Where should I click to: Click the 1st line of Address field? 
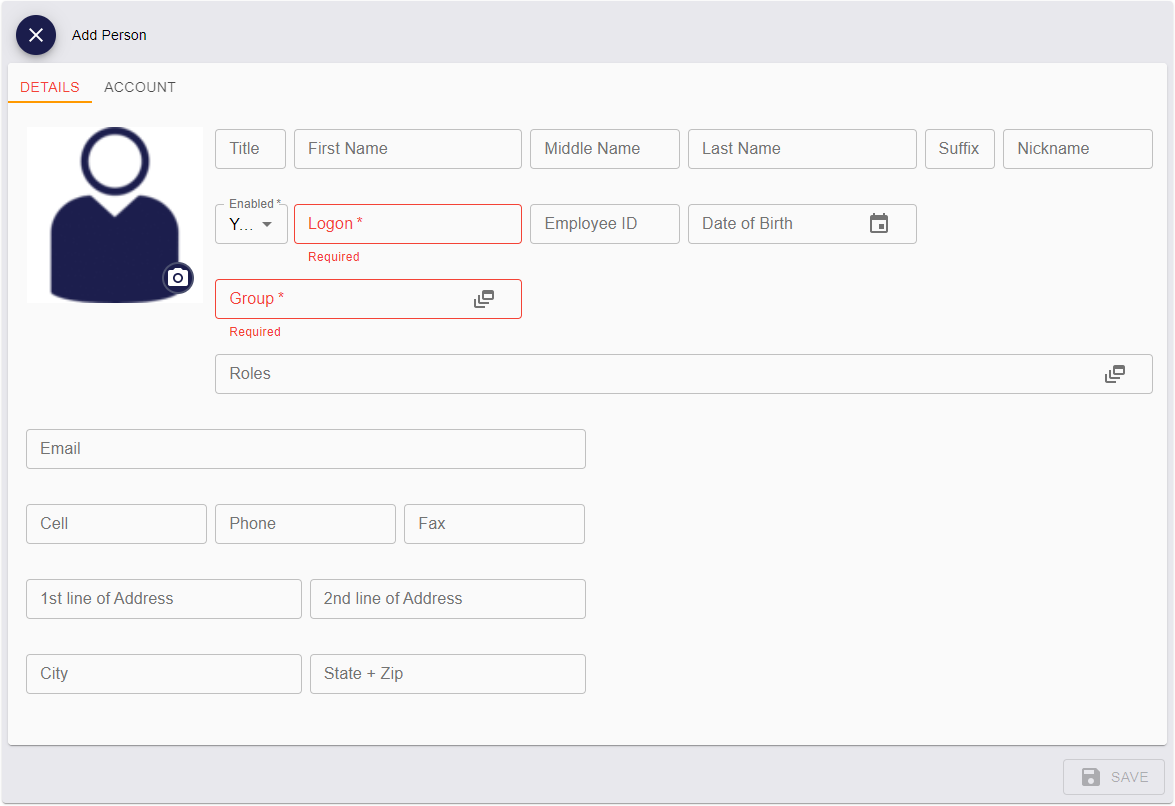pyautogui.click(x=164, y=599)
